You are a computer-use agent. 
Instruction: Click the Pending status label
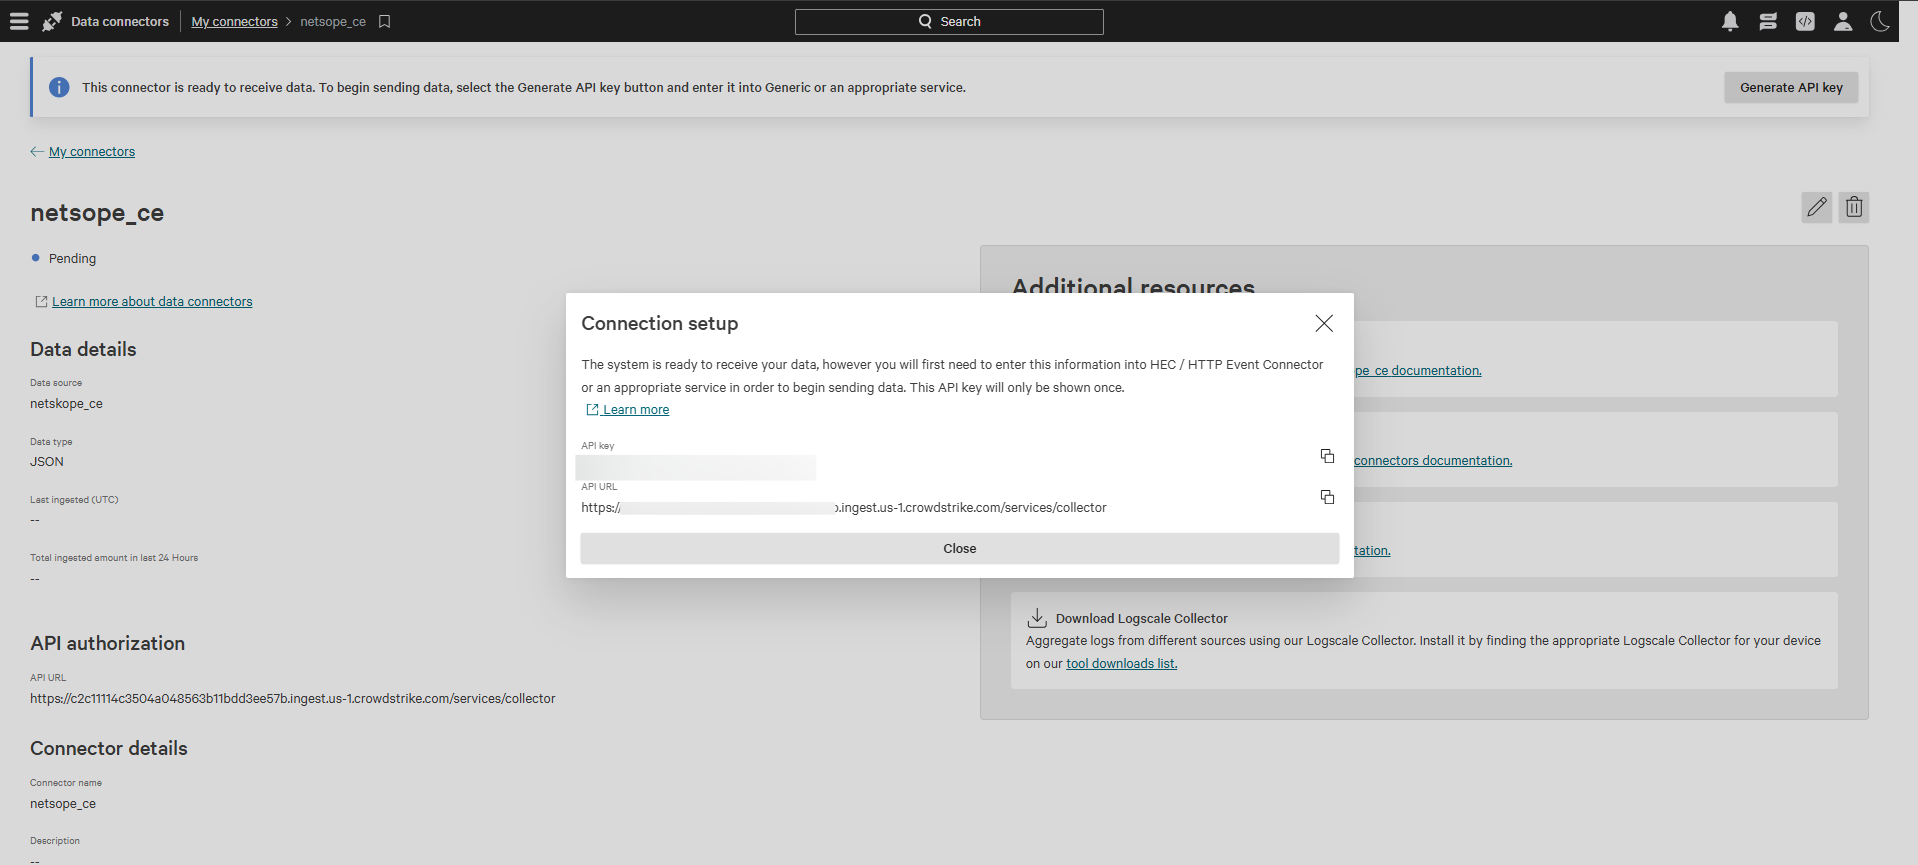(72, 258)
